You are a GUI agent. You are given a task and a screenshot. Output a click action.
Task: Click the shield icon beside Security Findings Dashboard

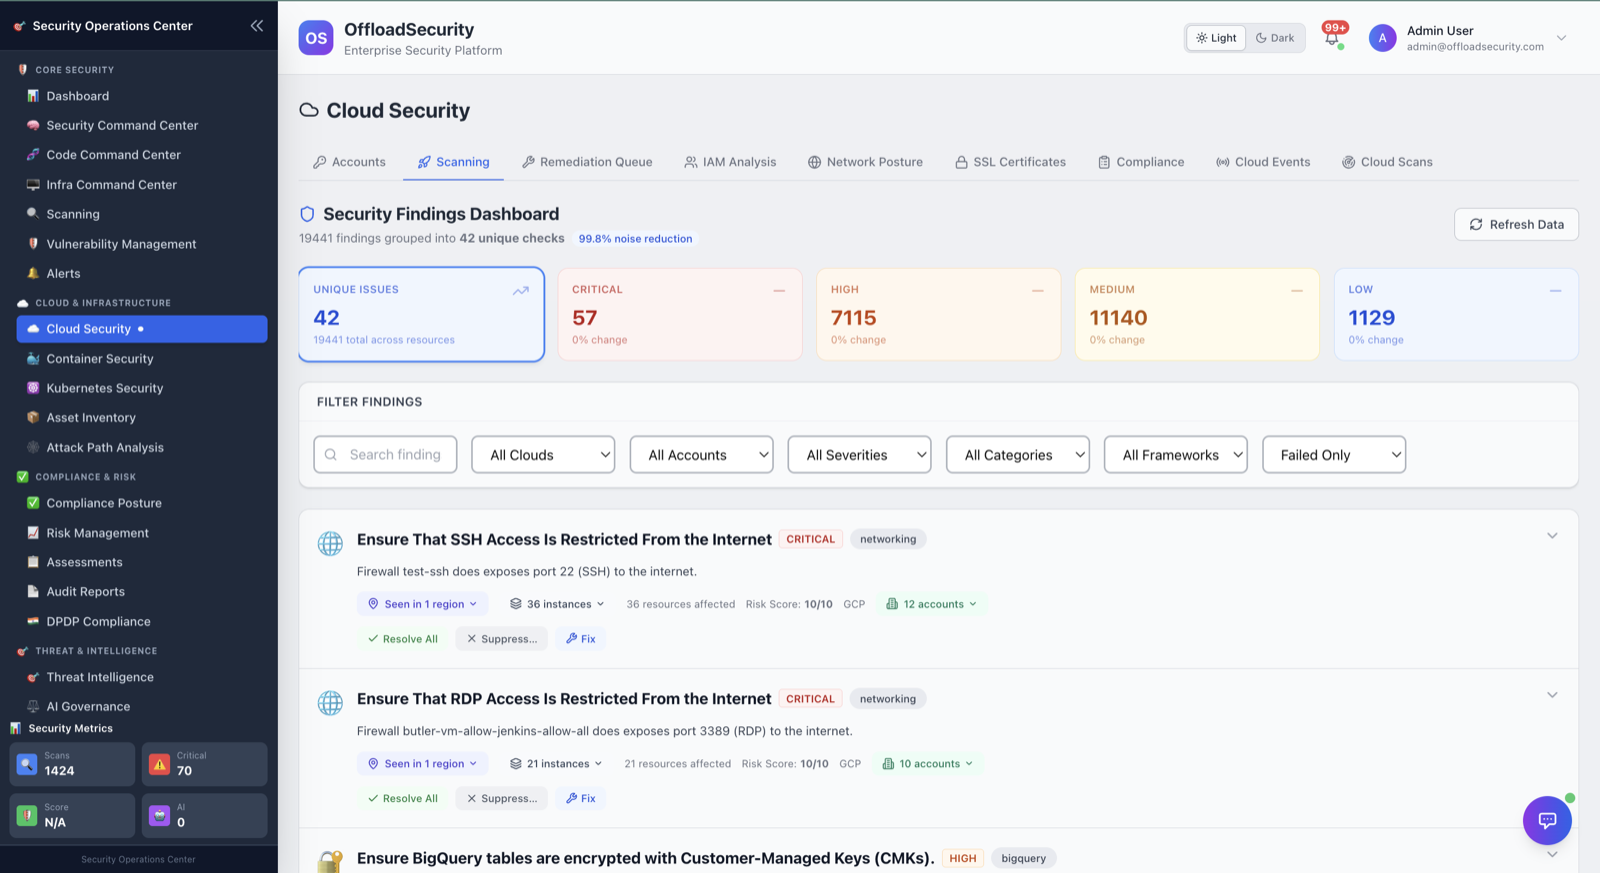click(x=307, y=214)
